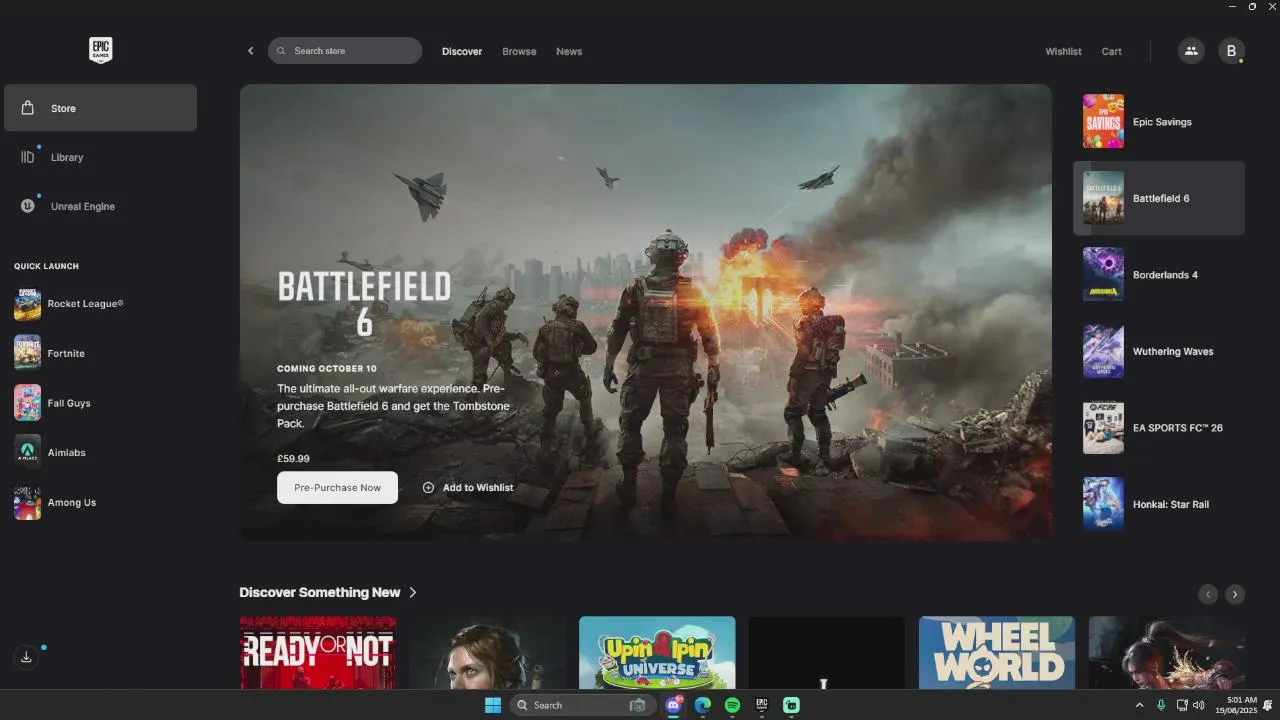Launch Aimlabs from Quick Launch
1280x720 pixels.
(50, 452)
